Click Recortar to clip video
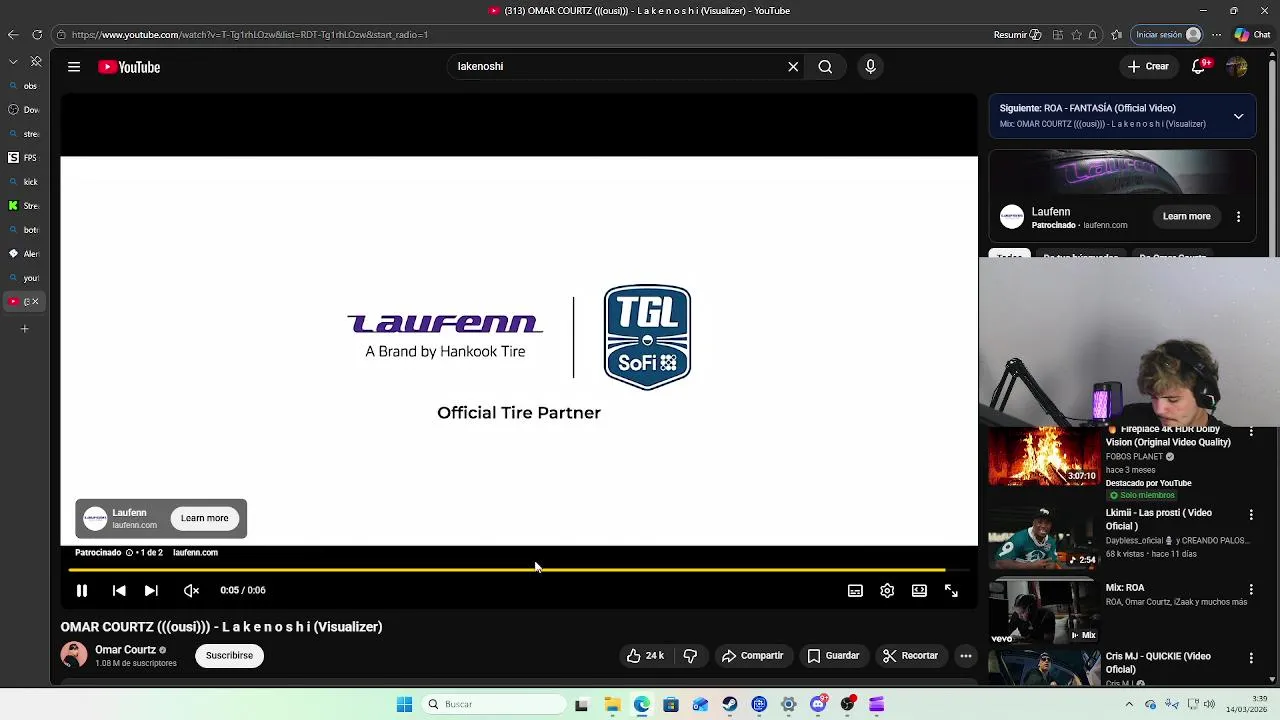Image resolution: width=1280 pixels, height=720 pixels. (910, 656)
